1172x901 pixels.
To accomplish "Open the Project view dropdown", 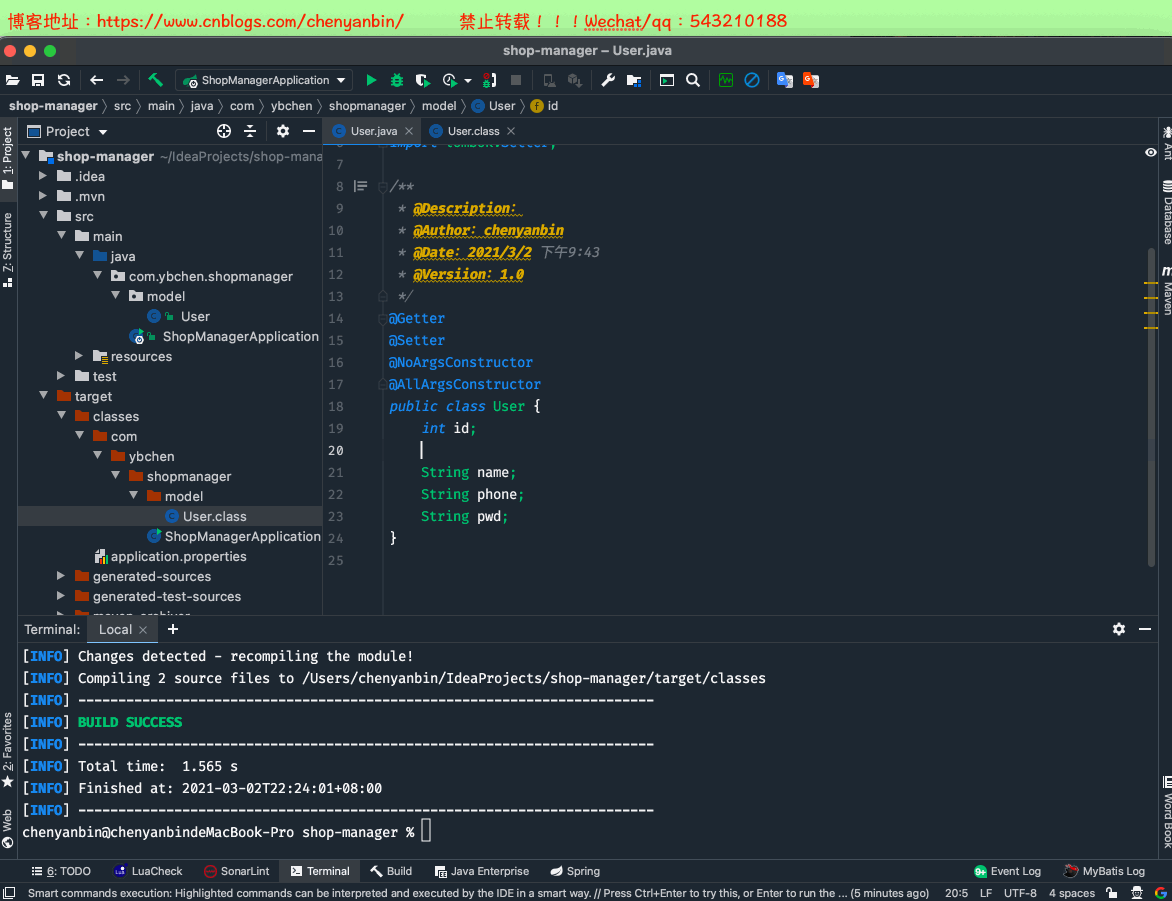I will coord(67,131).
